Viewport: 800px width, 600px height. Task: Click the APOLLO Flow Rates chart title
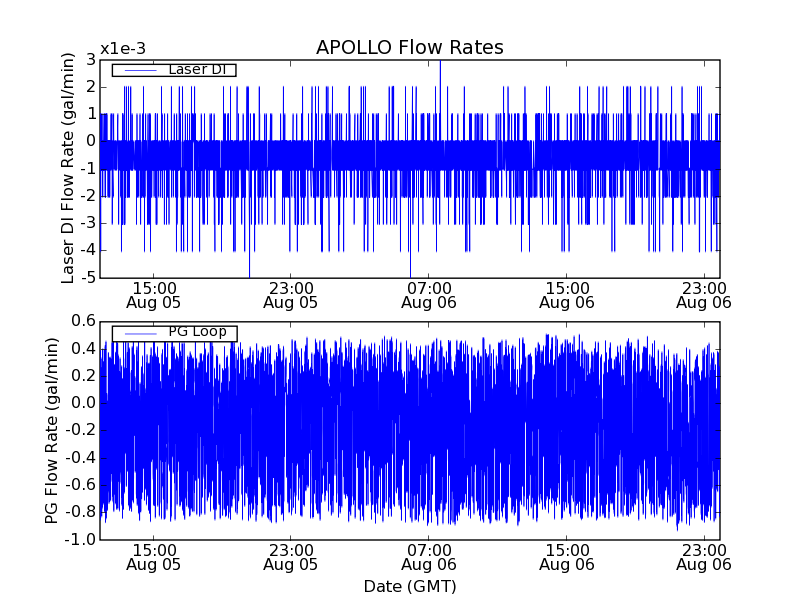(x=409, y=48)
